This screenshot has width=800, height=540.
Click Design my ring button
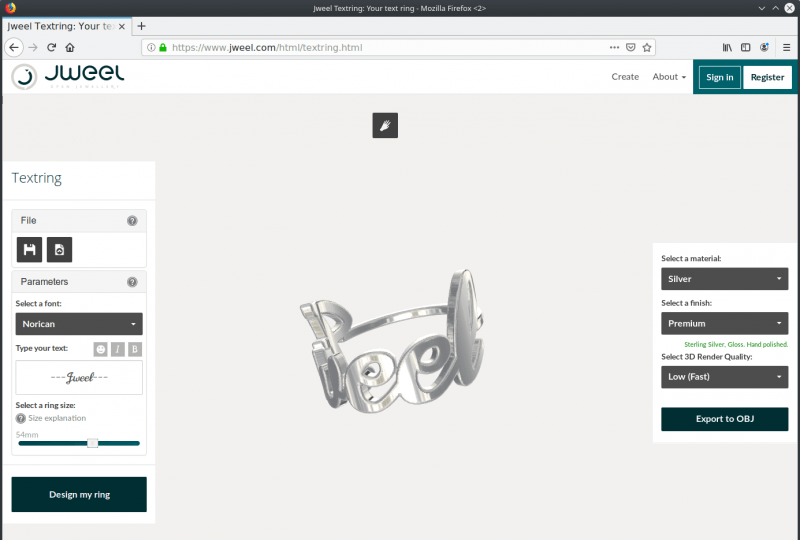[79, 494]
